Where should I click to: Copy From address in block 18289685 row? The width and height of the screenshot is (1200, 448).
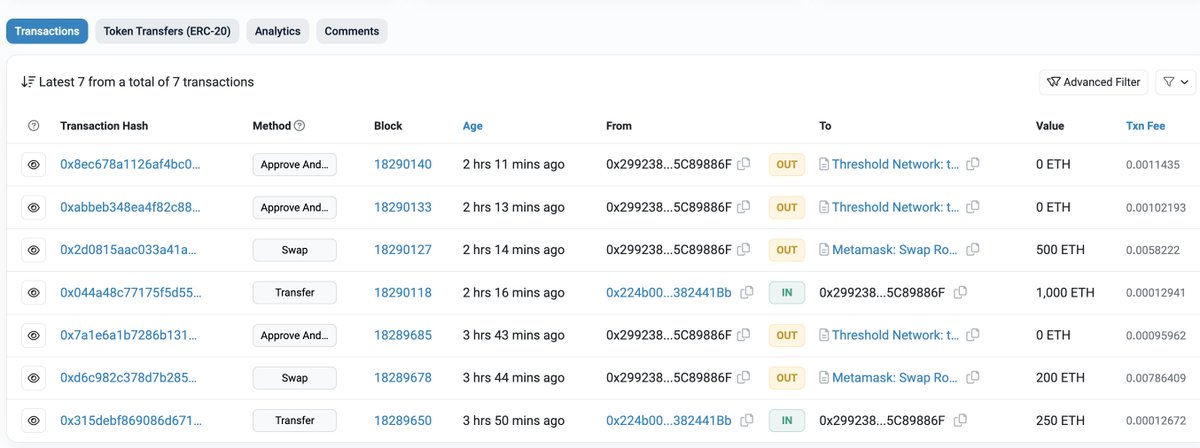(744, 336)
